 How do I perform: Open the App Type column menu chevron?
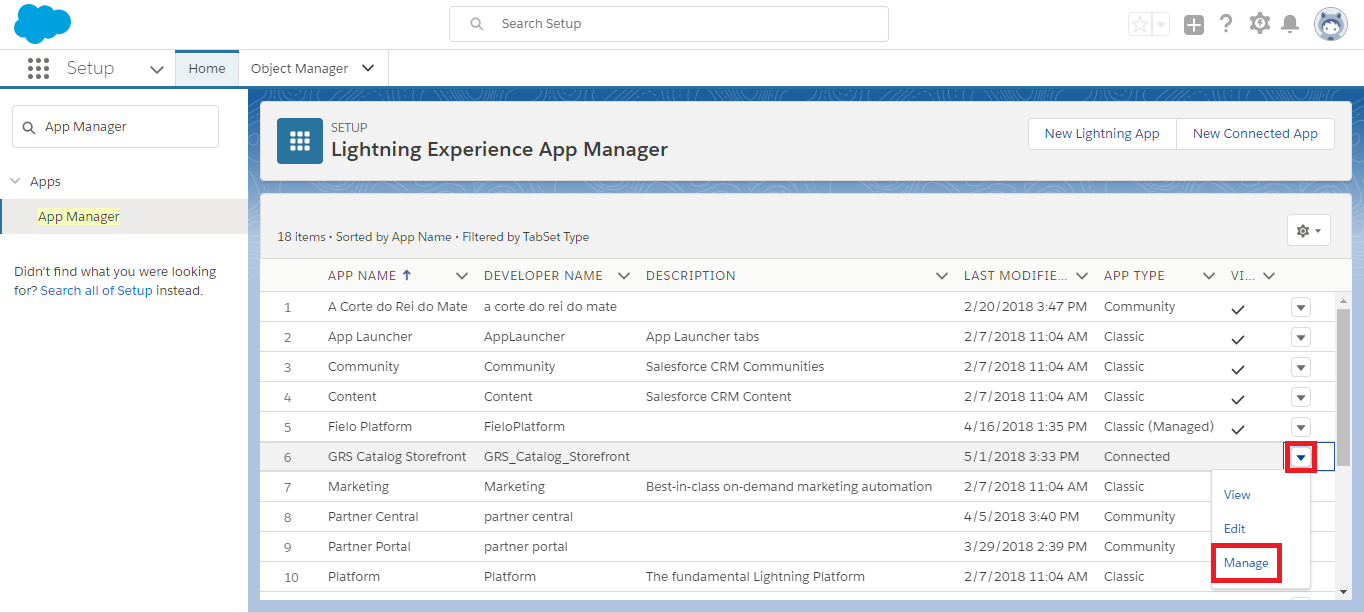(x=1209, y=276)
